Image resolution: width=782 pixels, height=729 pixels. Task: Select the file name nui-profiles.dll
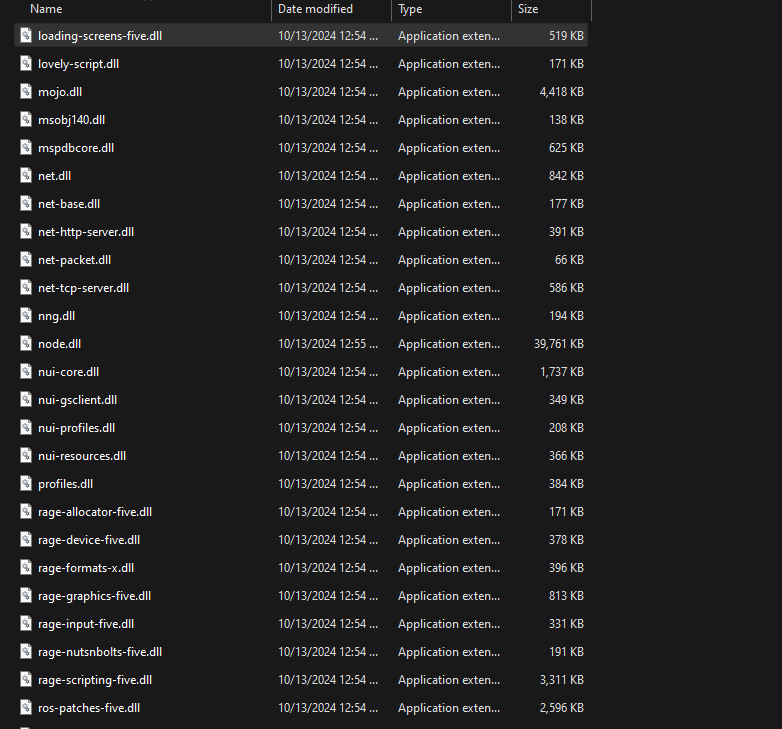tap(76, 428)
